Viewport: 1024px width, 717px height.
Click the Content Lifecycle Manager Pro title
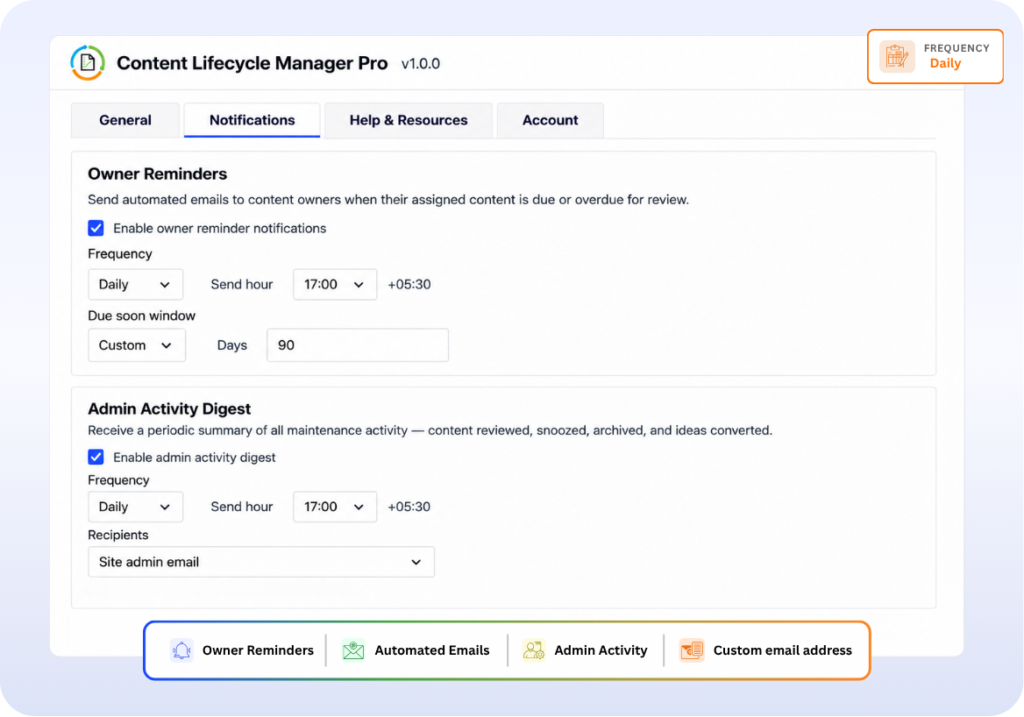[252, 63]
